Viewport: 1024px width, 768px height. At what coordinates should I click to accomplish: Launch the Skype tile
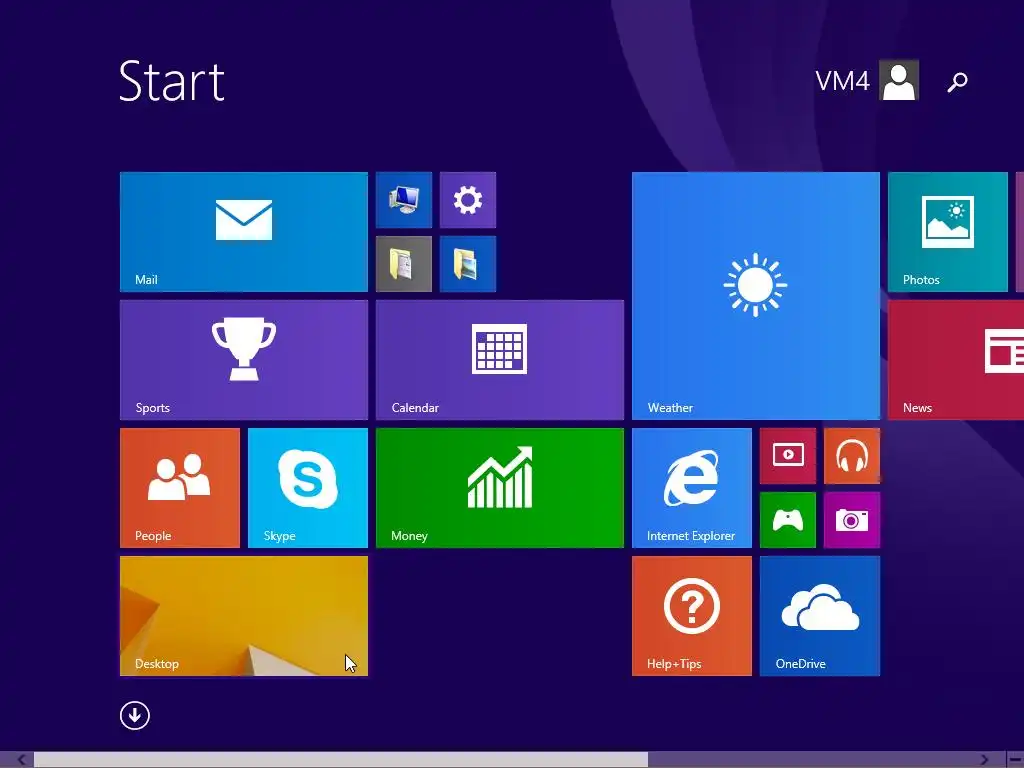click(x=308, y=488)
